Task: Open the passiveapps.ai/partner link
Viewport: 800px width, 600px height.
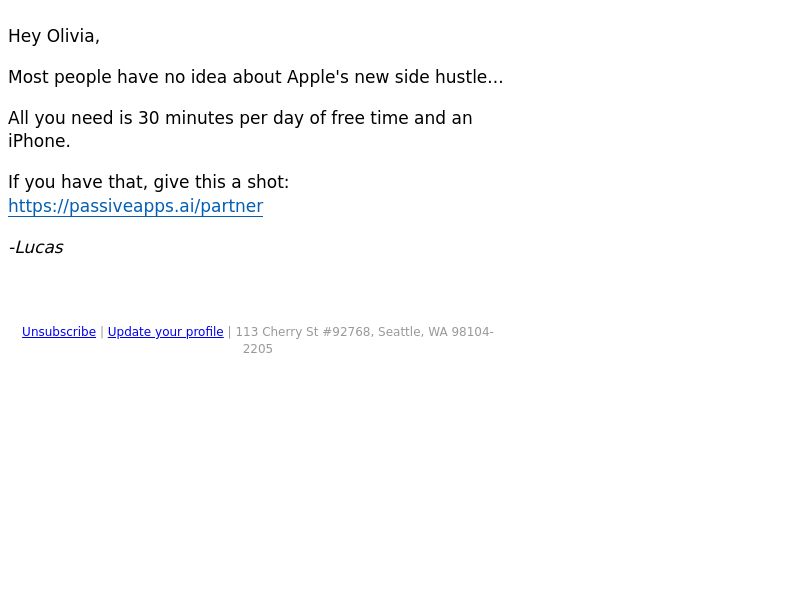Action: pos(135,206)
